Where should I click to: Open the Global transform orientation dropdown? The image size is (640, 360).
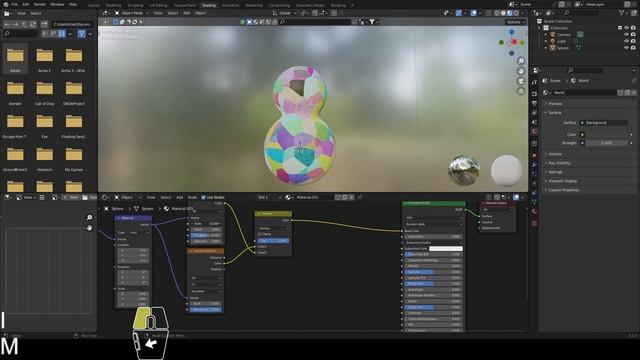285,13
